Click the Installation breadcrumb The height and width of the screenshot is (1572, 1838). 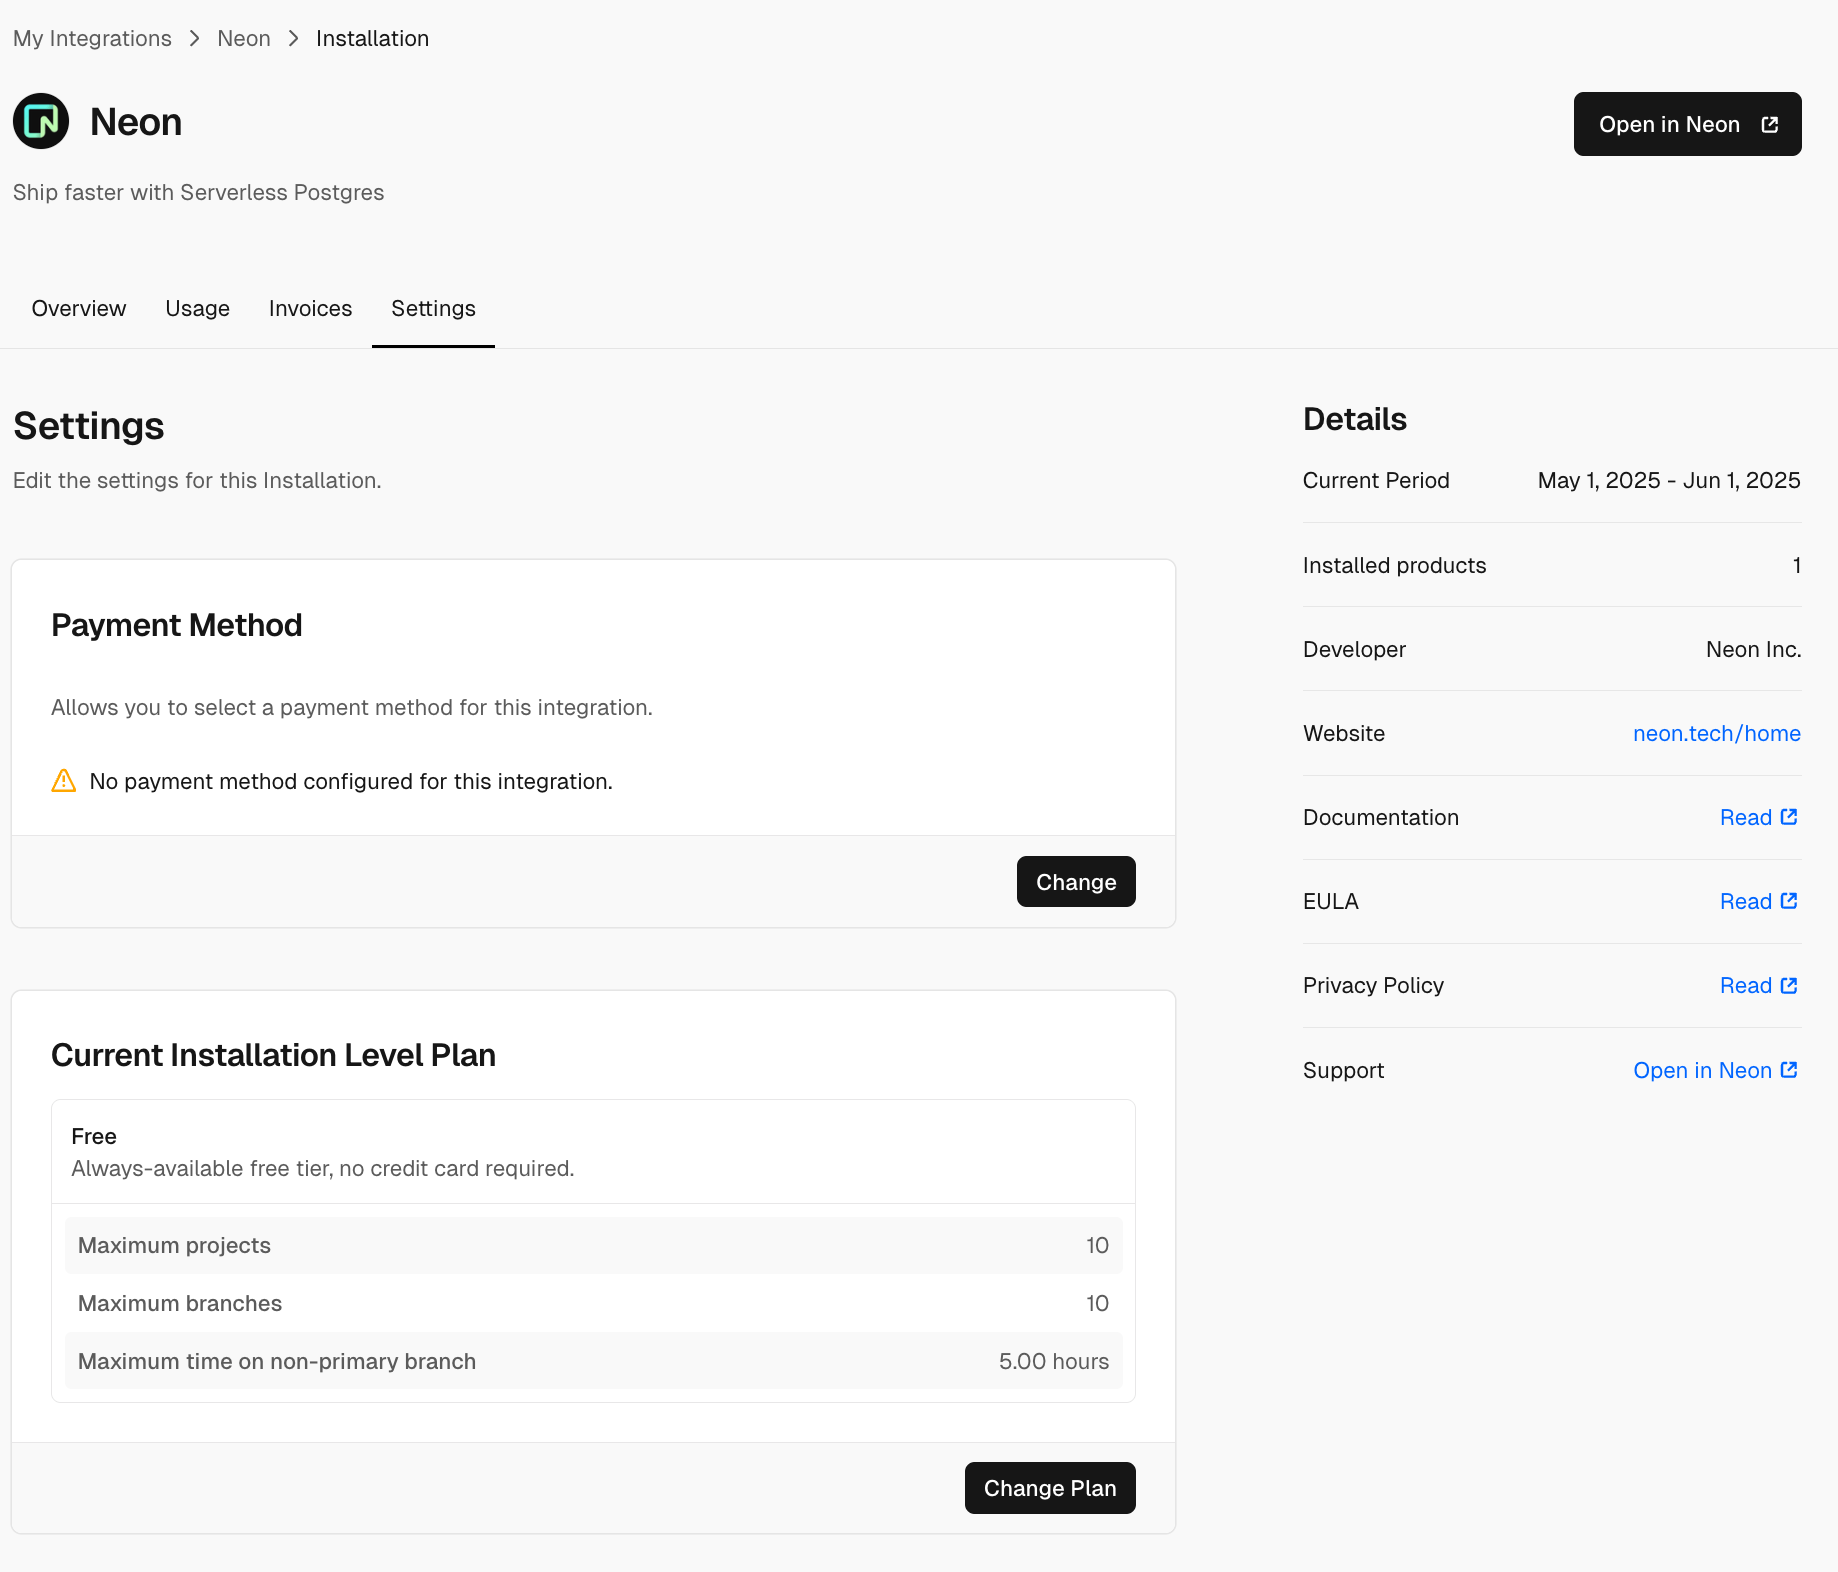tap(372, 38)
